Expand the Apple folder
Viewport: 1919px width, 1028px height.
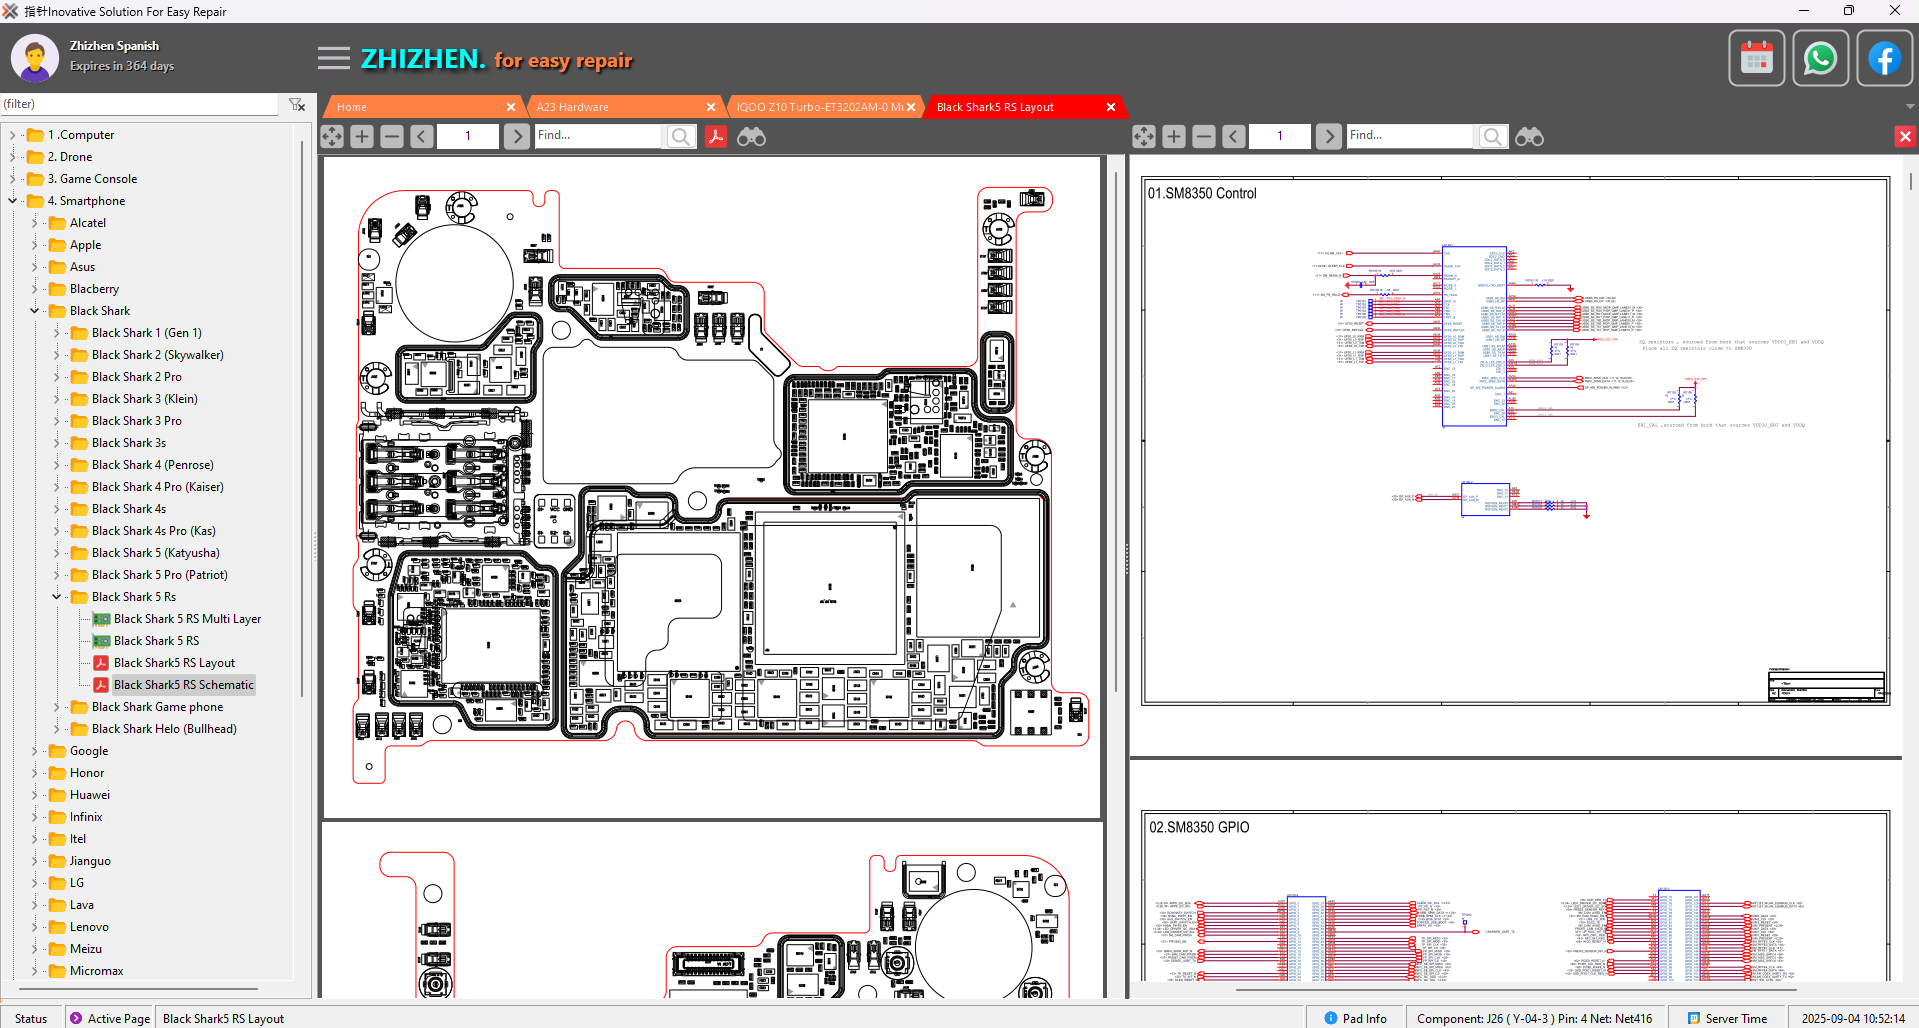34,245
